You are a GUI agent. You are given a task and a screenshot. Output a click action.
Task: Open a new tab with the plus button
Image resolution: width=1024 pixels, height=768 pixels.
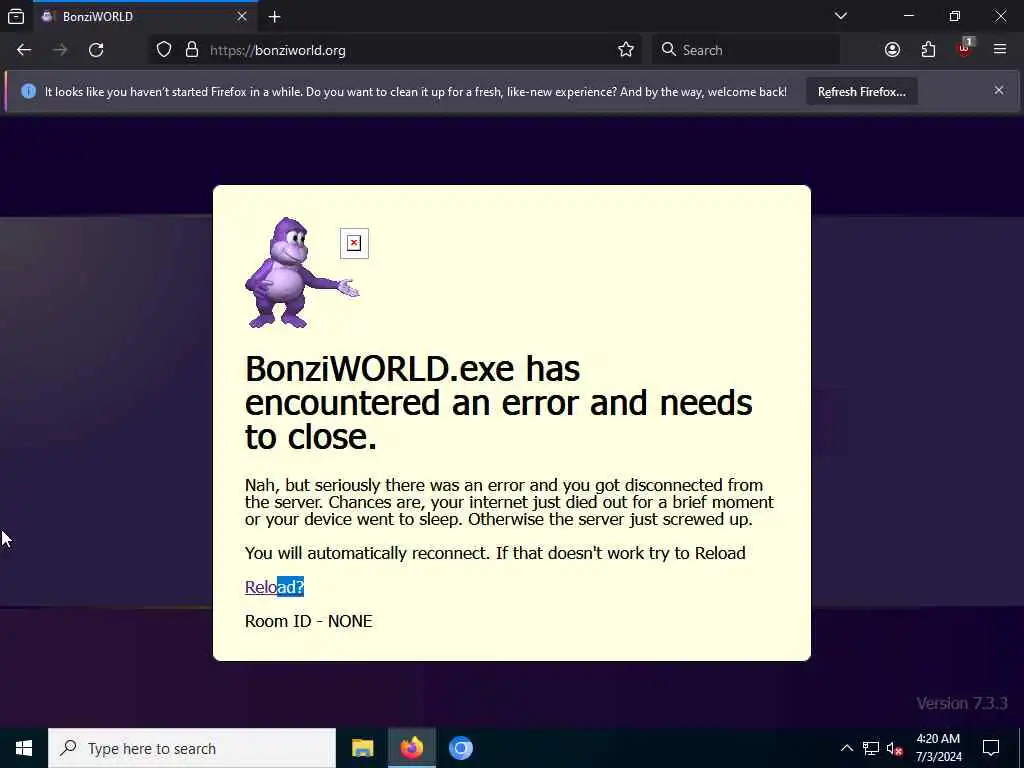274,16
